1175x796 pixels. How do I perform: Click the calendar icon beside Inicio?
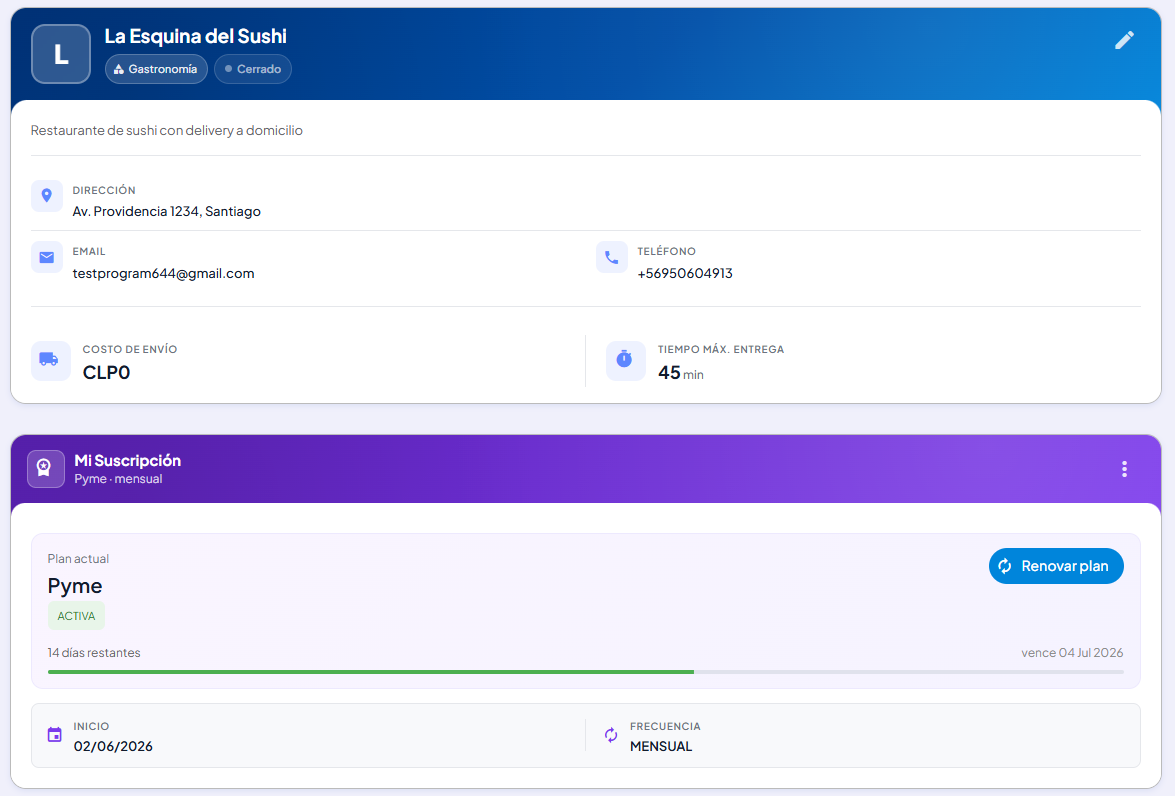55,735
